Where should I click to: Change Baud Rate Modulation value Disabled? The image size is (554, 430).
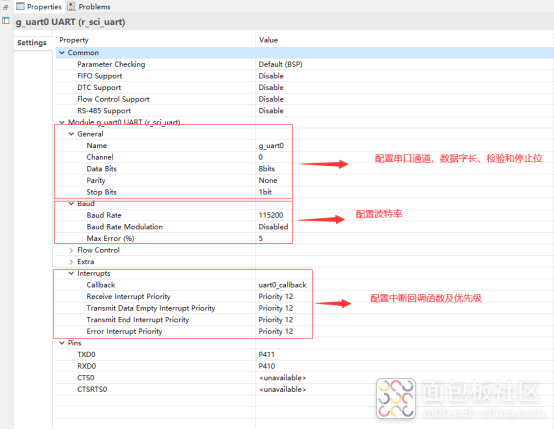[273, 227]
